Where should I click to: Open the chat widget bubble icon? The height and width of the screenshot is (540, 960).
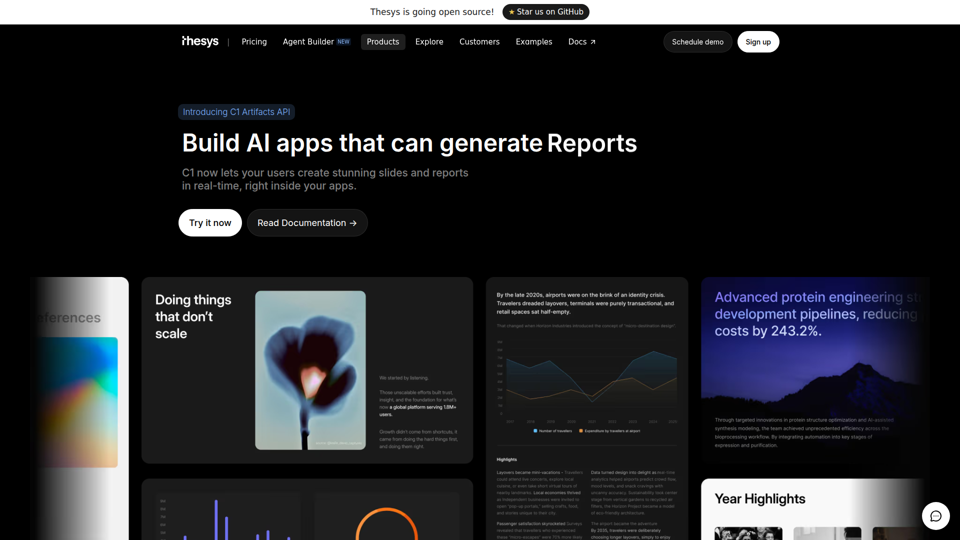tap(936, 516)
